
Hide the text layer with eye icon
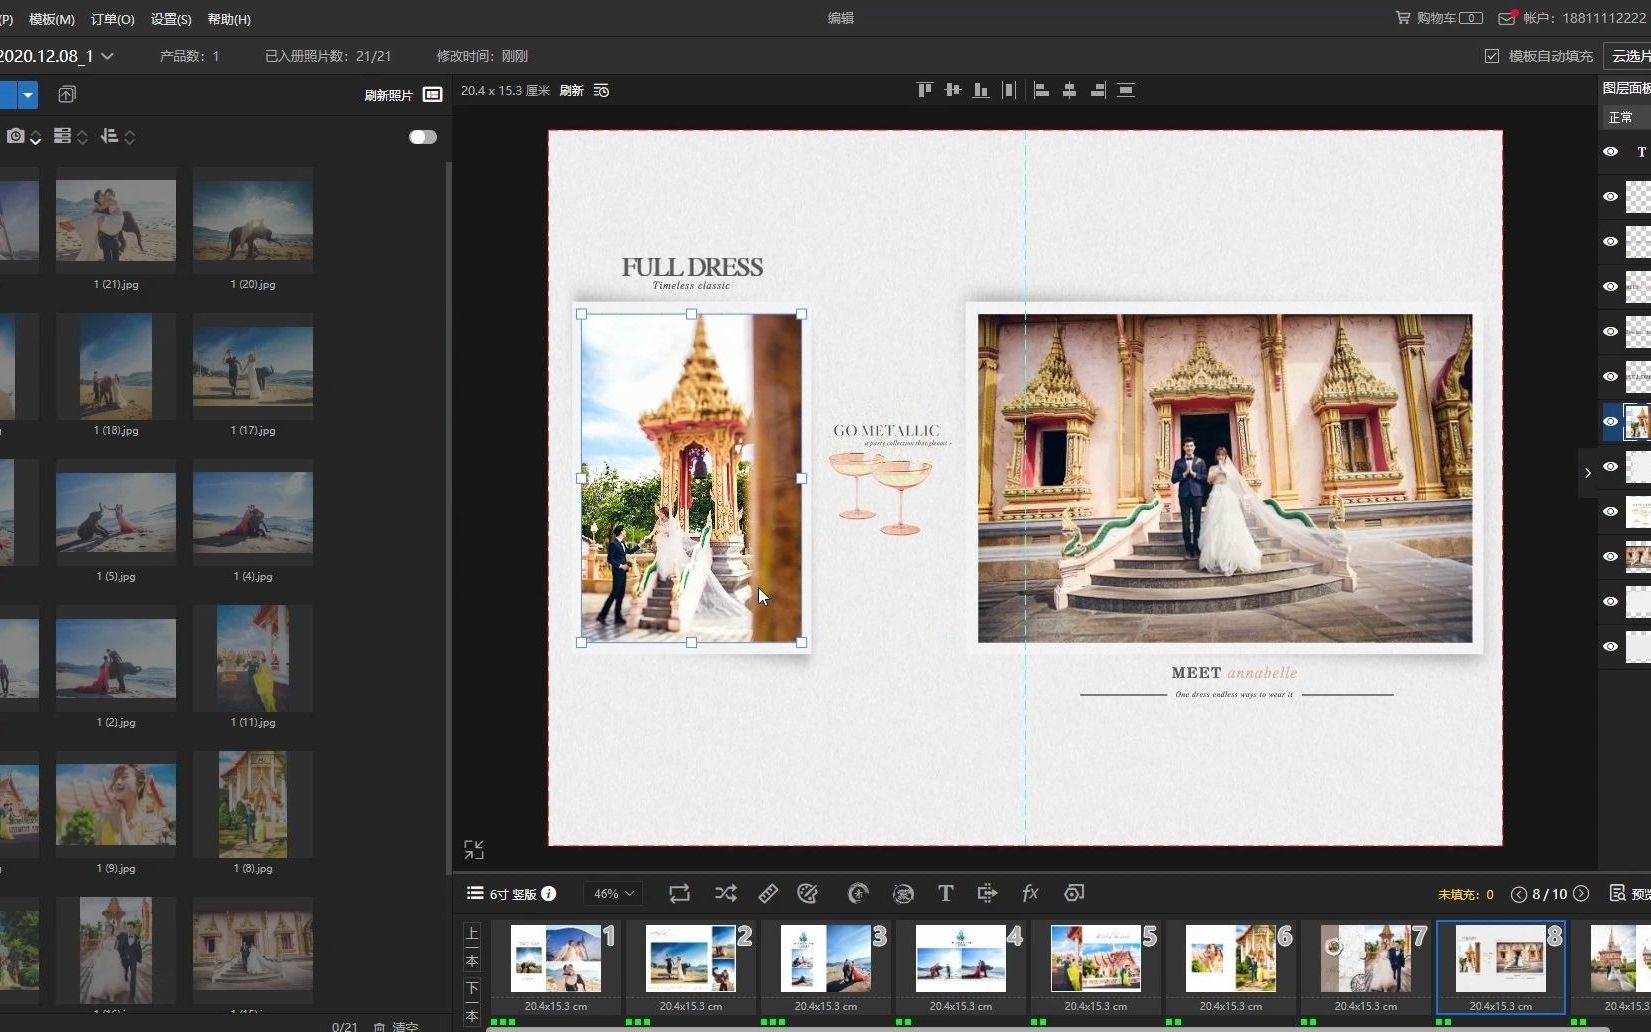(1610, 152)
